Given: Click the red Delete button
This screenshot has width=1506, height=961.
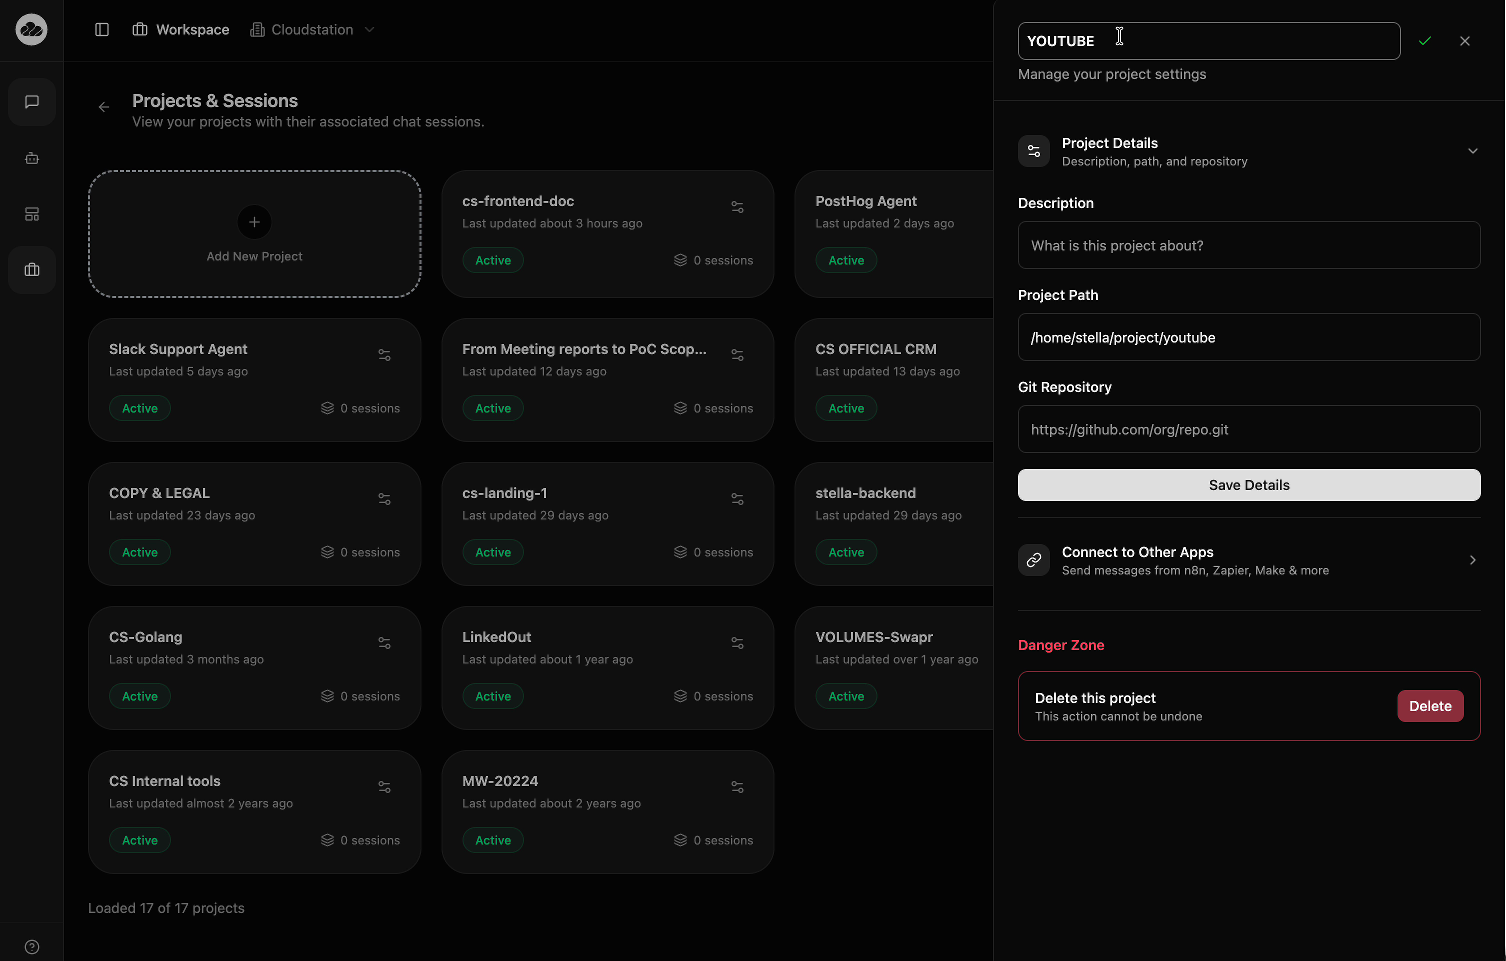Looking at the screenshot, I should [1430, 706].
